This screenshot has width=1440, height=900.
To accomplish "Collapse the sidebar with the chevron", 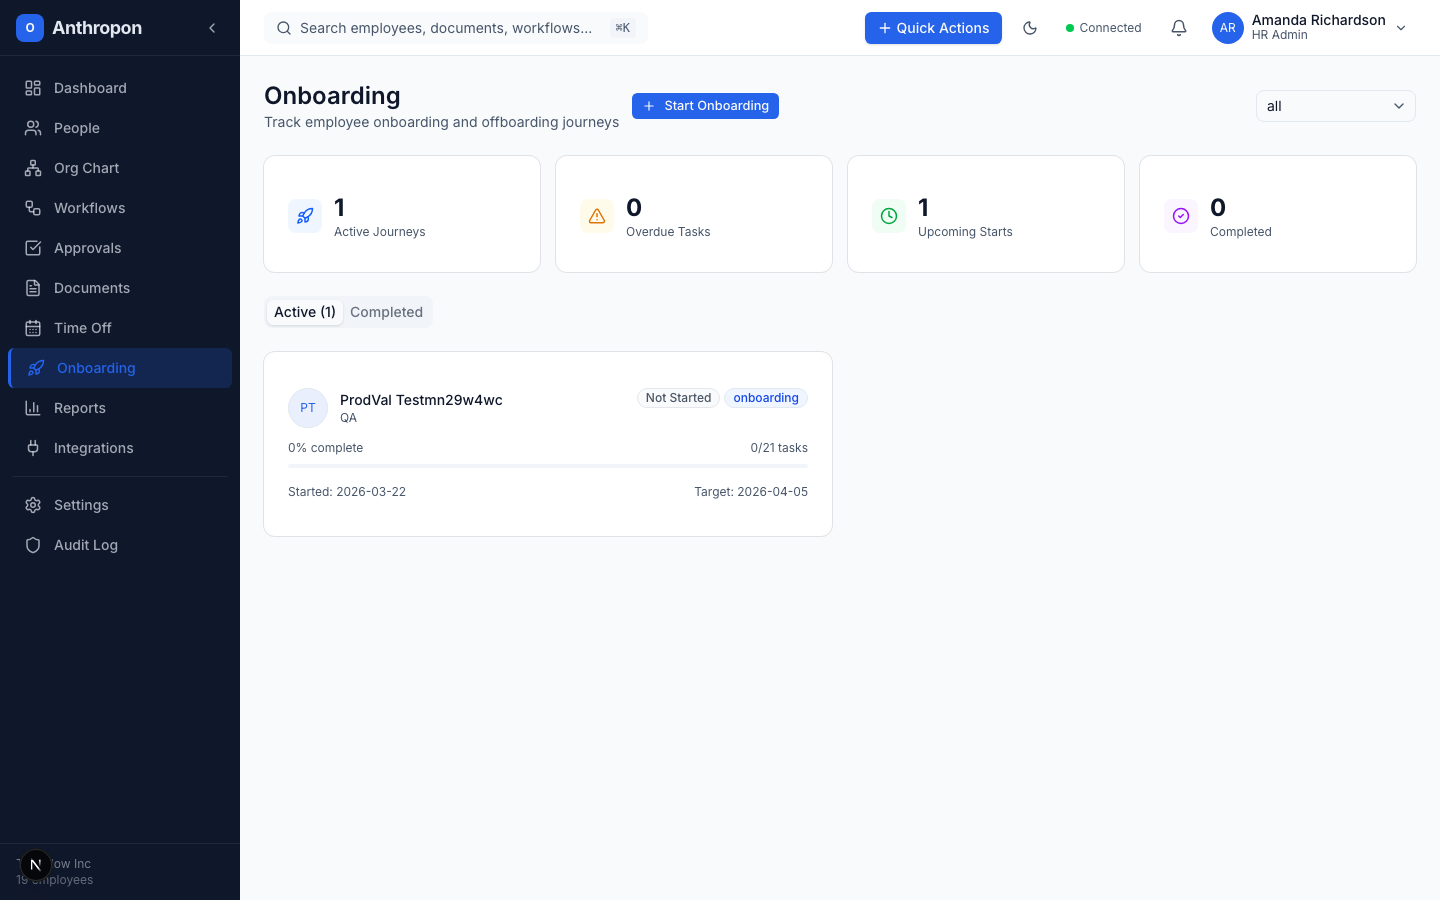I will point(212,28).
